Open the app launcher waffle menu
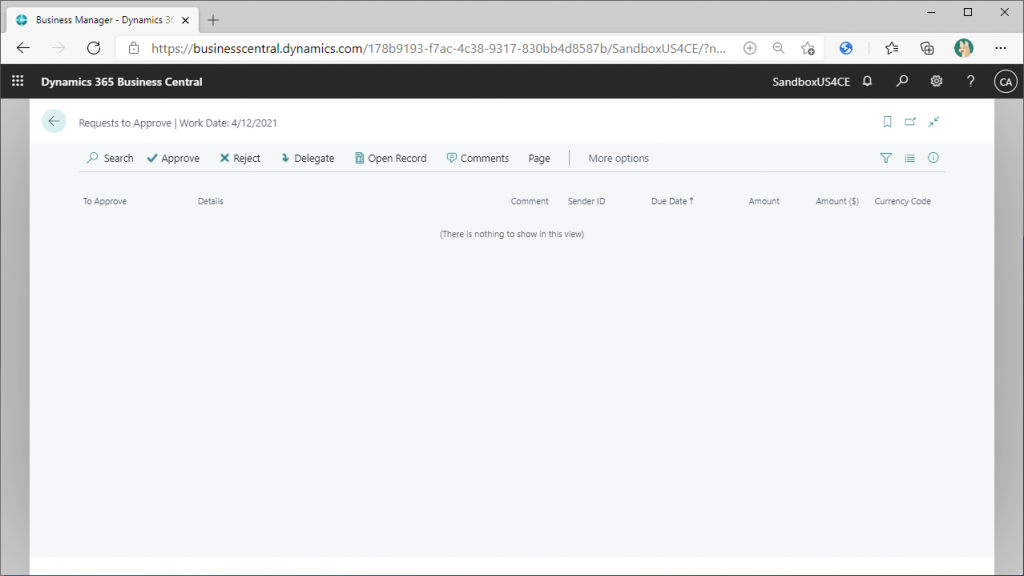This screenshot has width=1024, height=576. tap(18, 81)
